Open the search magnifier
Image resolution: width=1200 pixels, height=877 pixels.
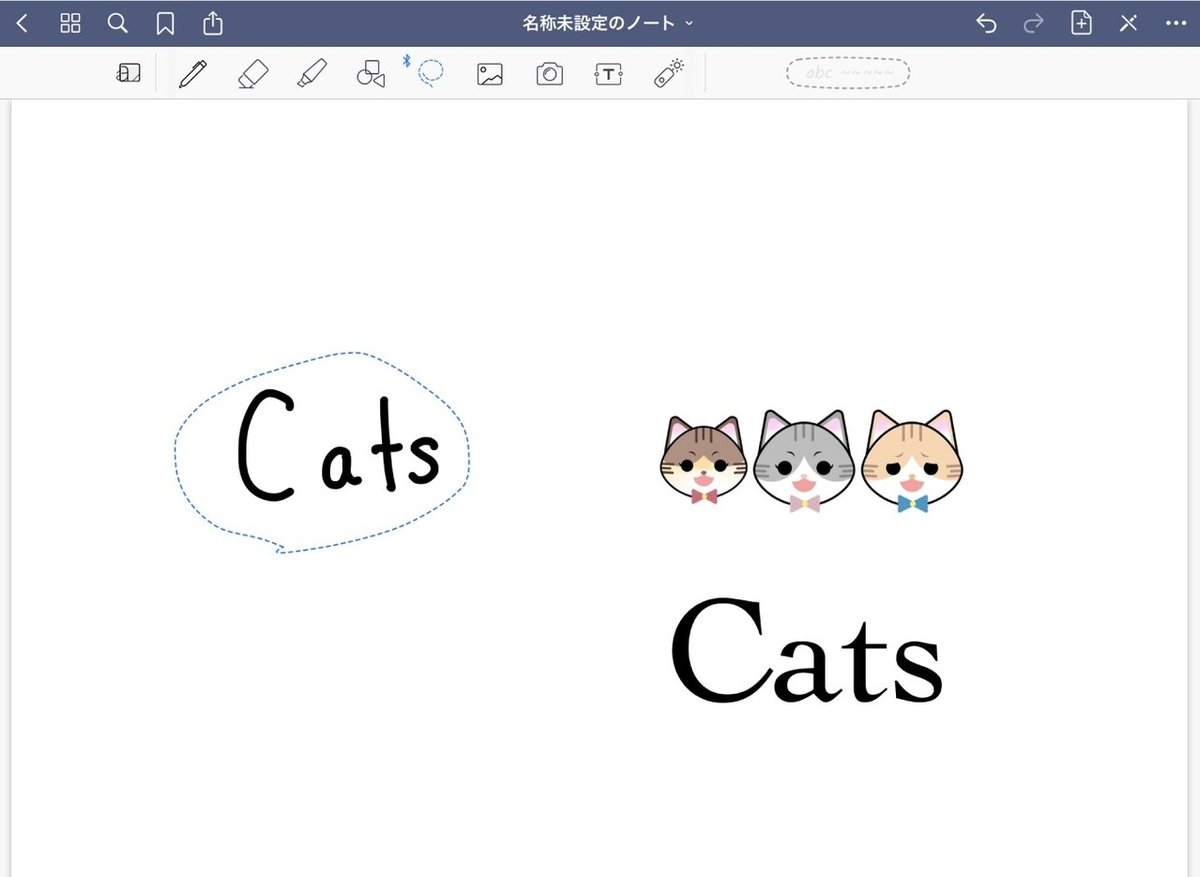click(118, 23)
